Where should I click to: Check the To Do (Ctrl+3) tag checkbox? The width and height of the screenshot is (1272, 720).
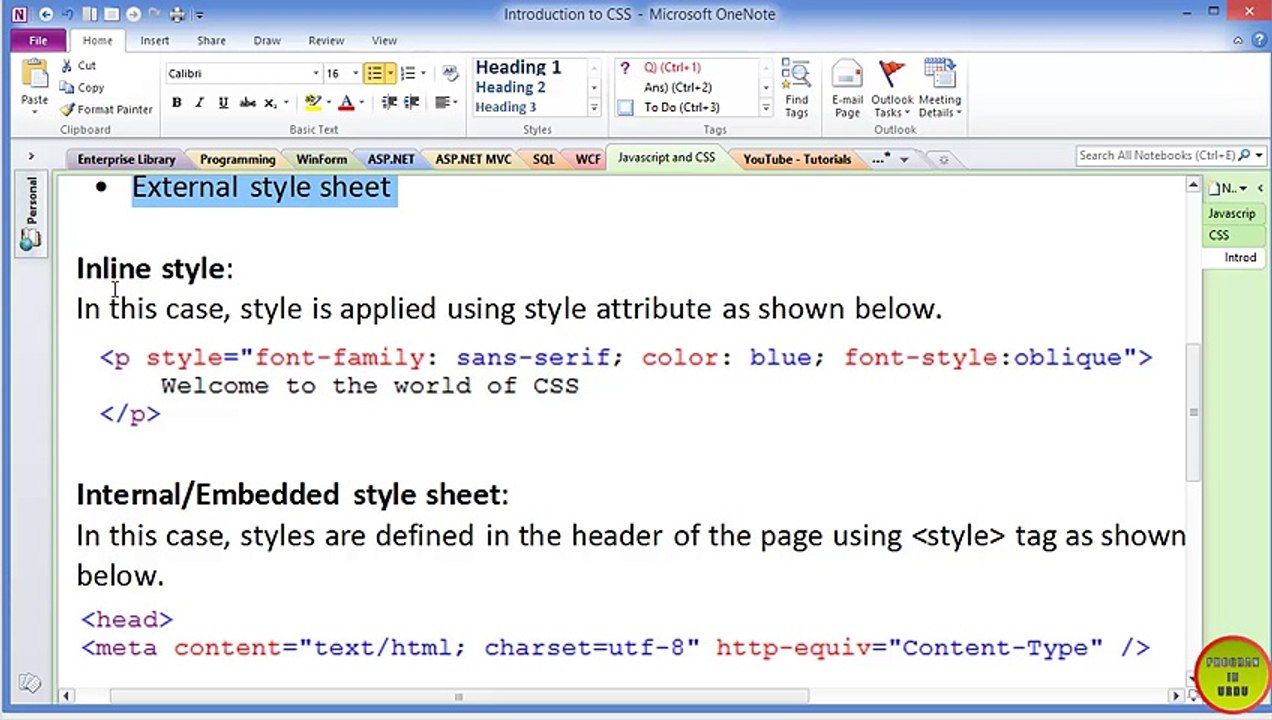(625, 108)
